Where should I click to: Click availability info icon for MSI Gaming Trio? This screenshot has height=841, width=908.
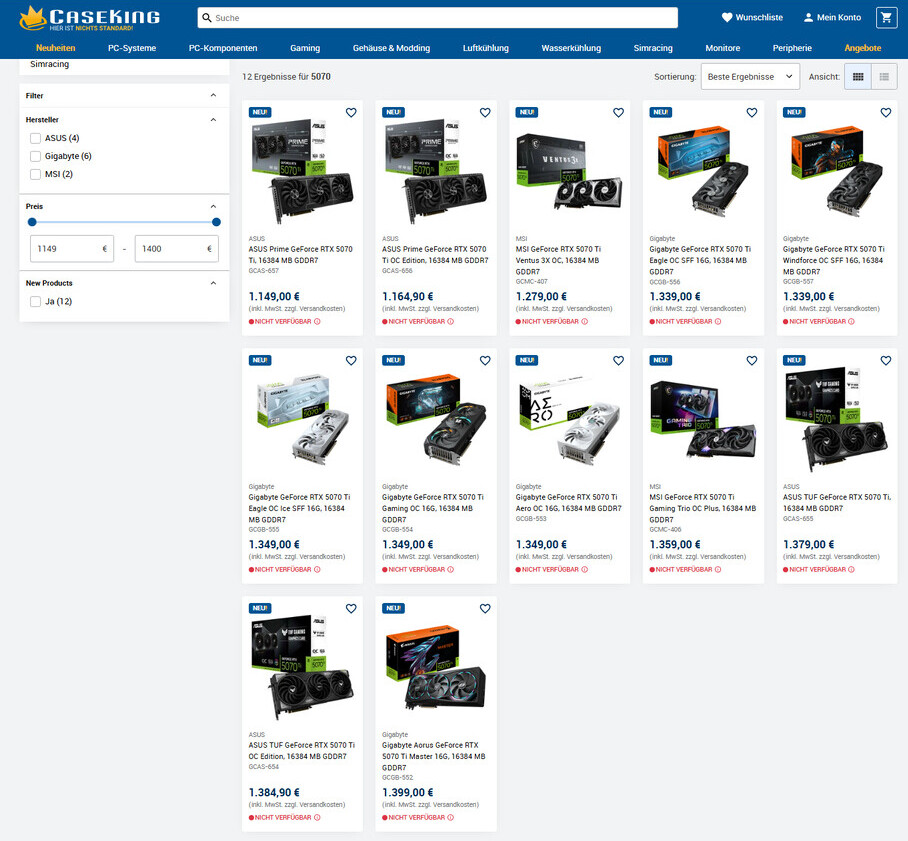pyautogui.click(x=718, y=569)
